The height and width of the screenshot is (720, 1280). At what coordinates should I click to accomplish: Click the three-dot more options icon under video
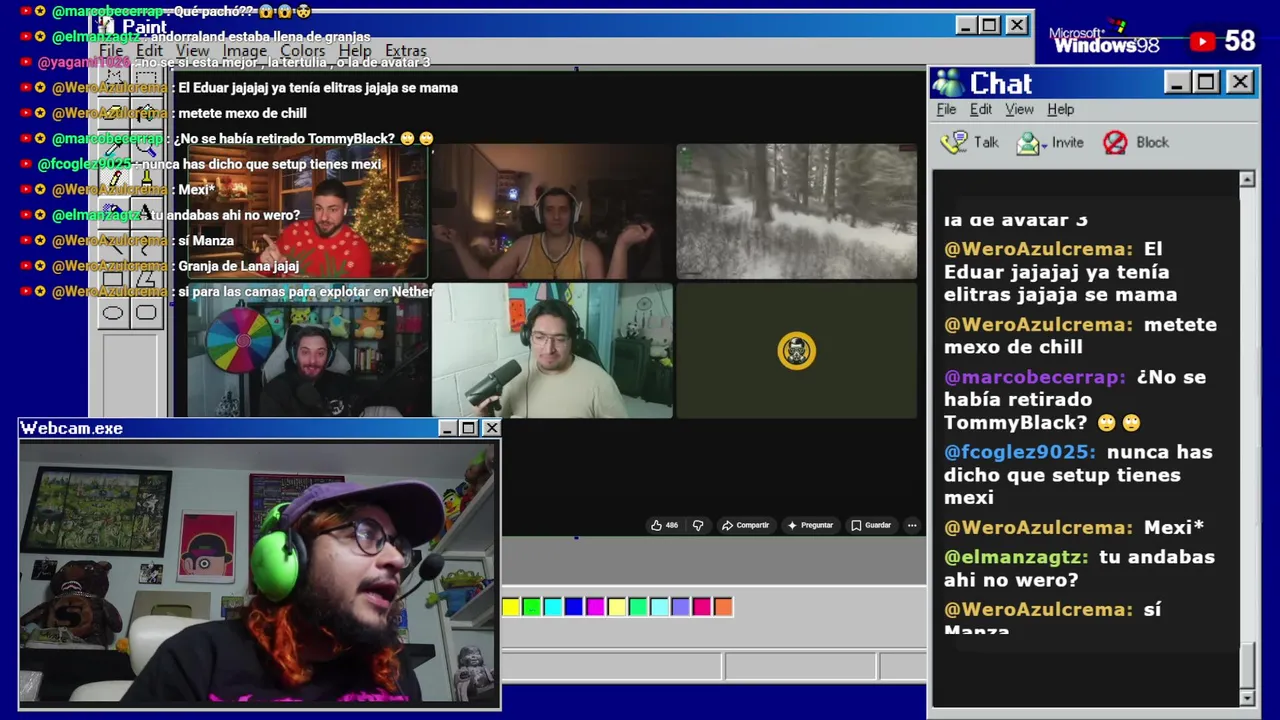912,525
